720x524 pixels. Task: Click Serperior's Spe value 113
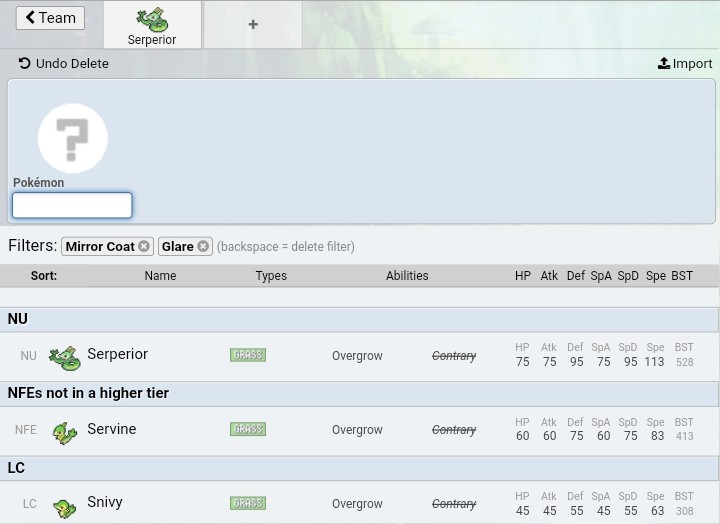click(654, 362)
